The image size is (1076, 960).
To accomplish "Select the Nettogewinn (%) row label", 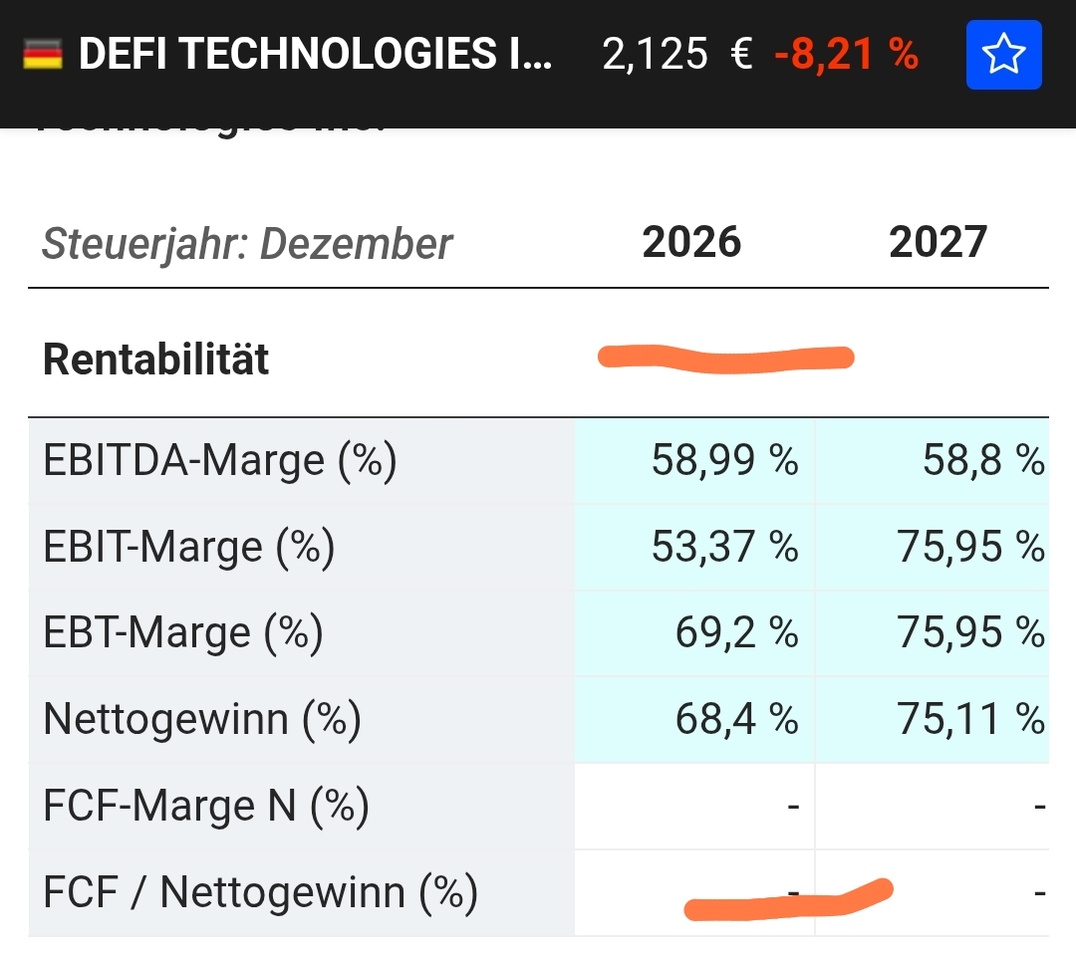I will click(202, 720).
